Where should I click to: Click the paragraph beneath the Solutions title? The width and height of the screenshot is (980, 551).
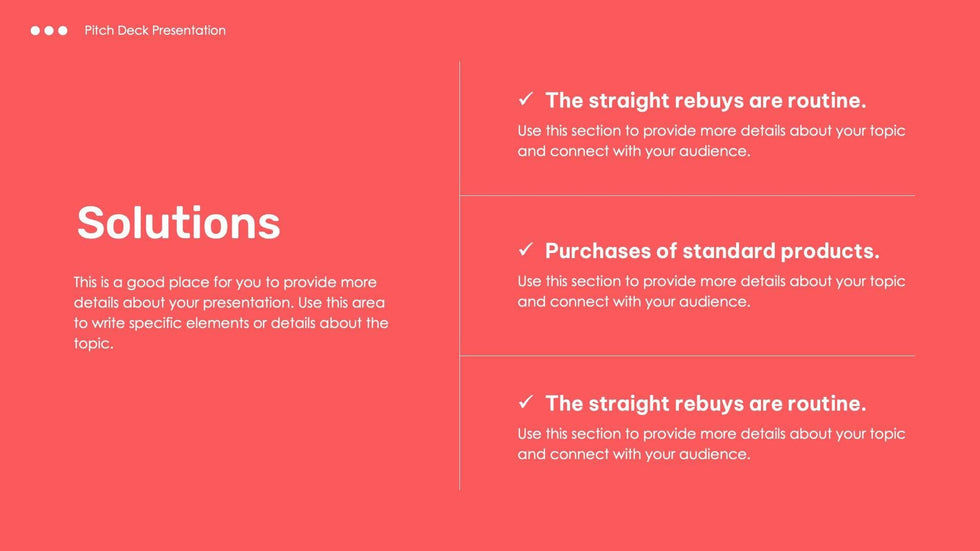click(230, 313)
